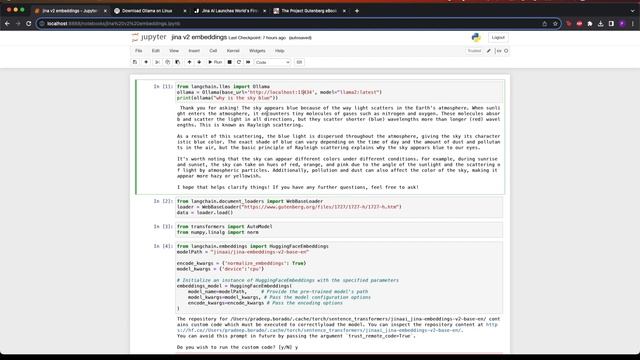The image size is (640, 360).
Task: Open the Insert menu
Action: click(194, 51)
